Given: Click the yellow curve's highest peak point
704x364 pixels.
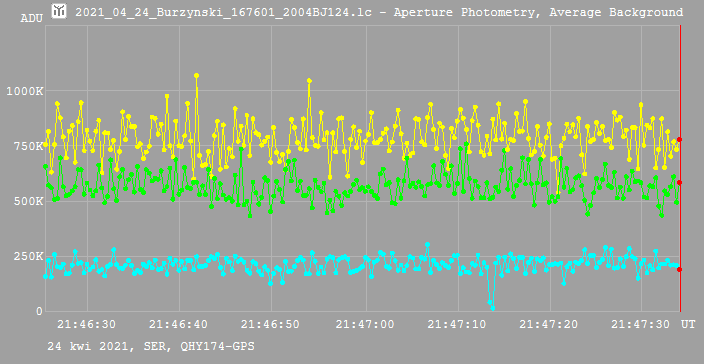Looking at the screenshot, I should click(196, 75).
